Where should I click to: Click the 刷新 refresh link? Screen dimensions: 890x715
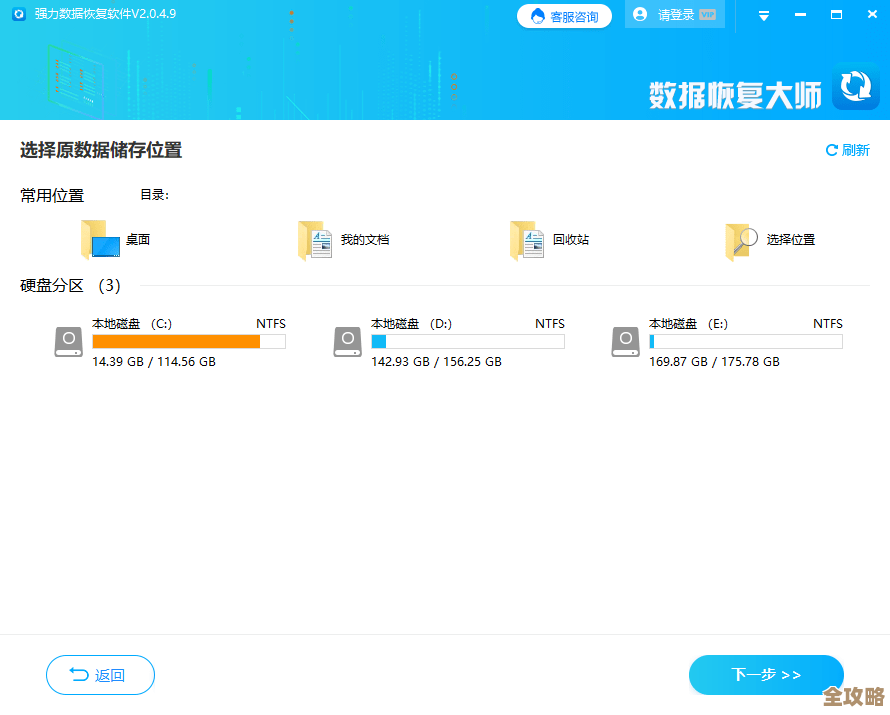click(847, 149)
